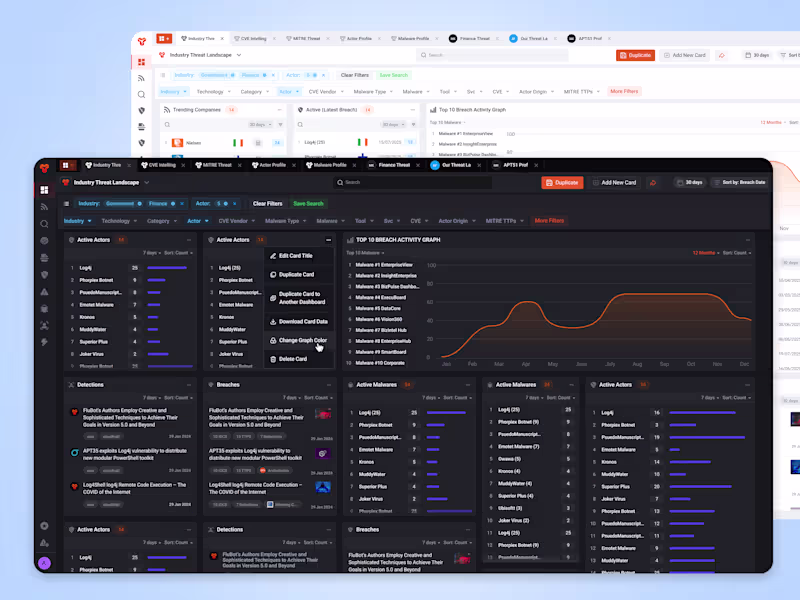Click the actor icon on the Active Actors header
This screenshot has width=800, height=600.
[x=71, y=240]
